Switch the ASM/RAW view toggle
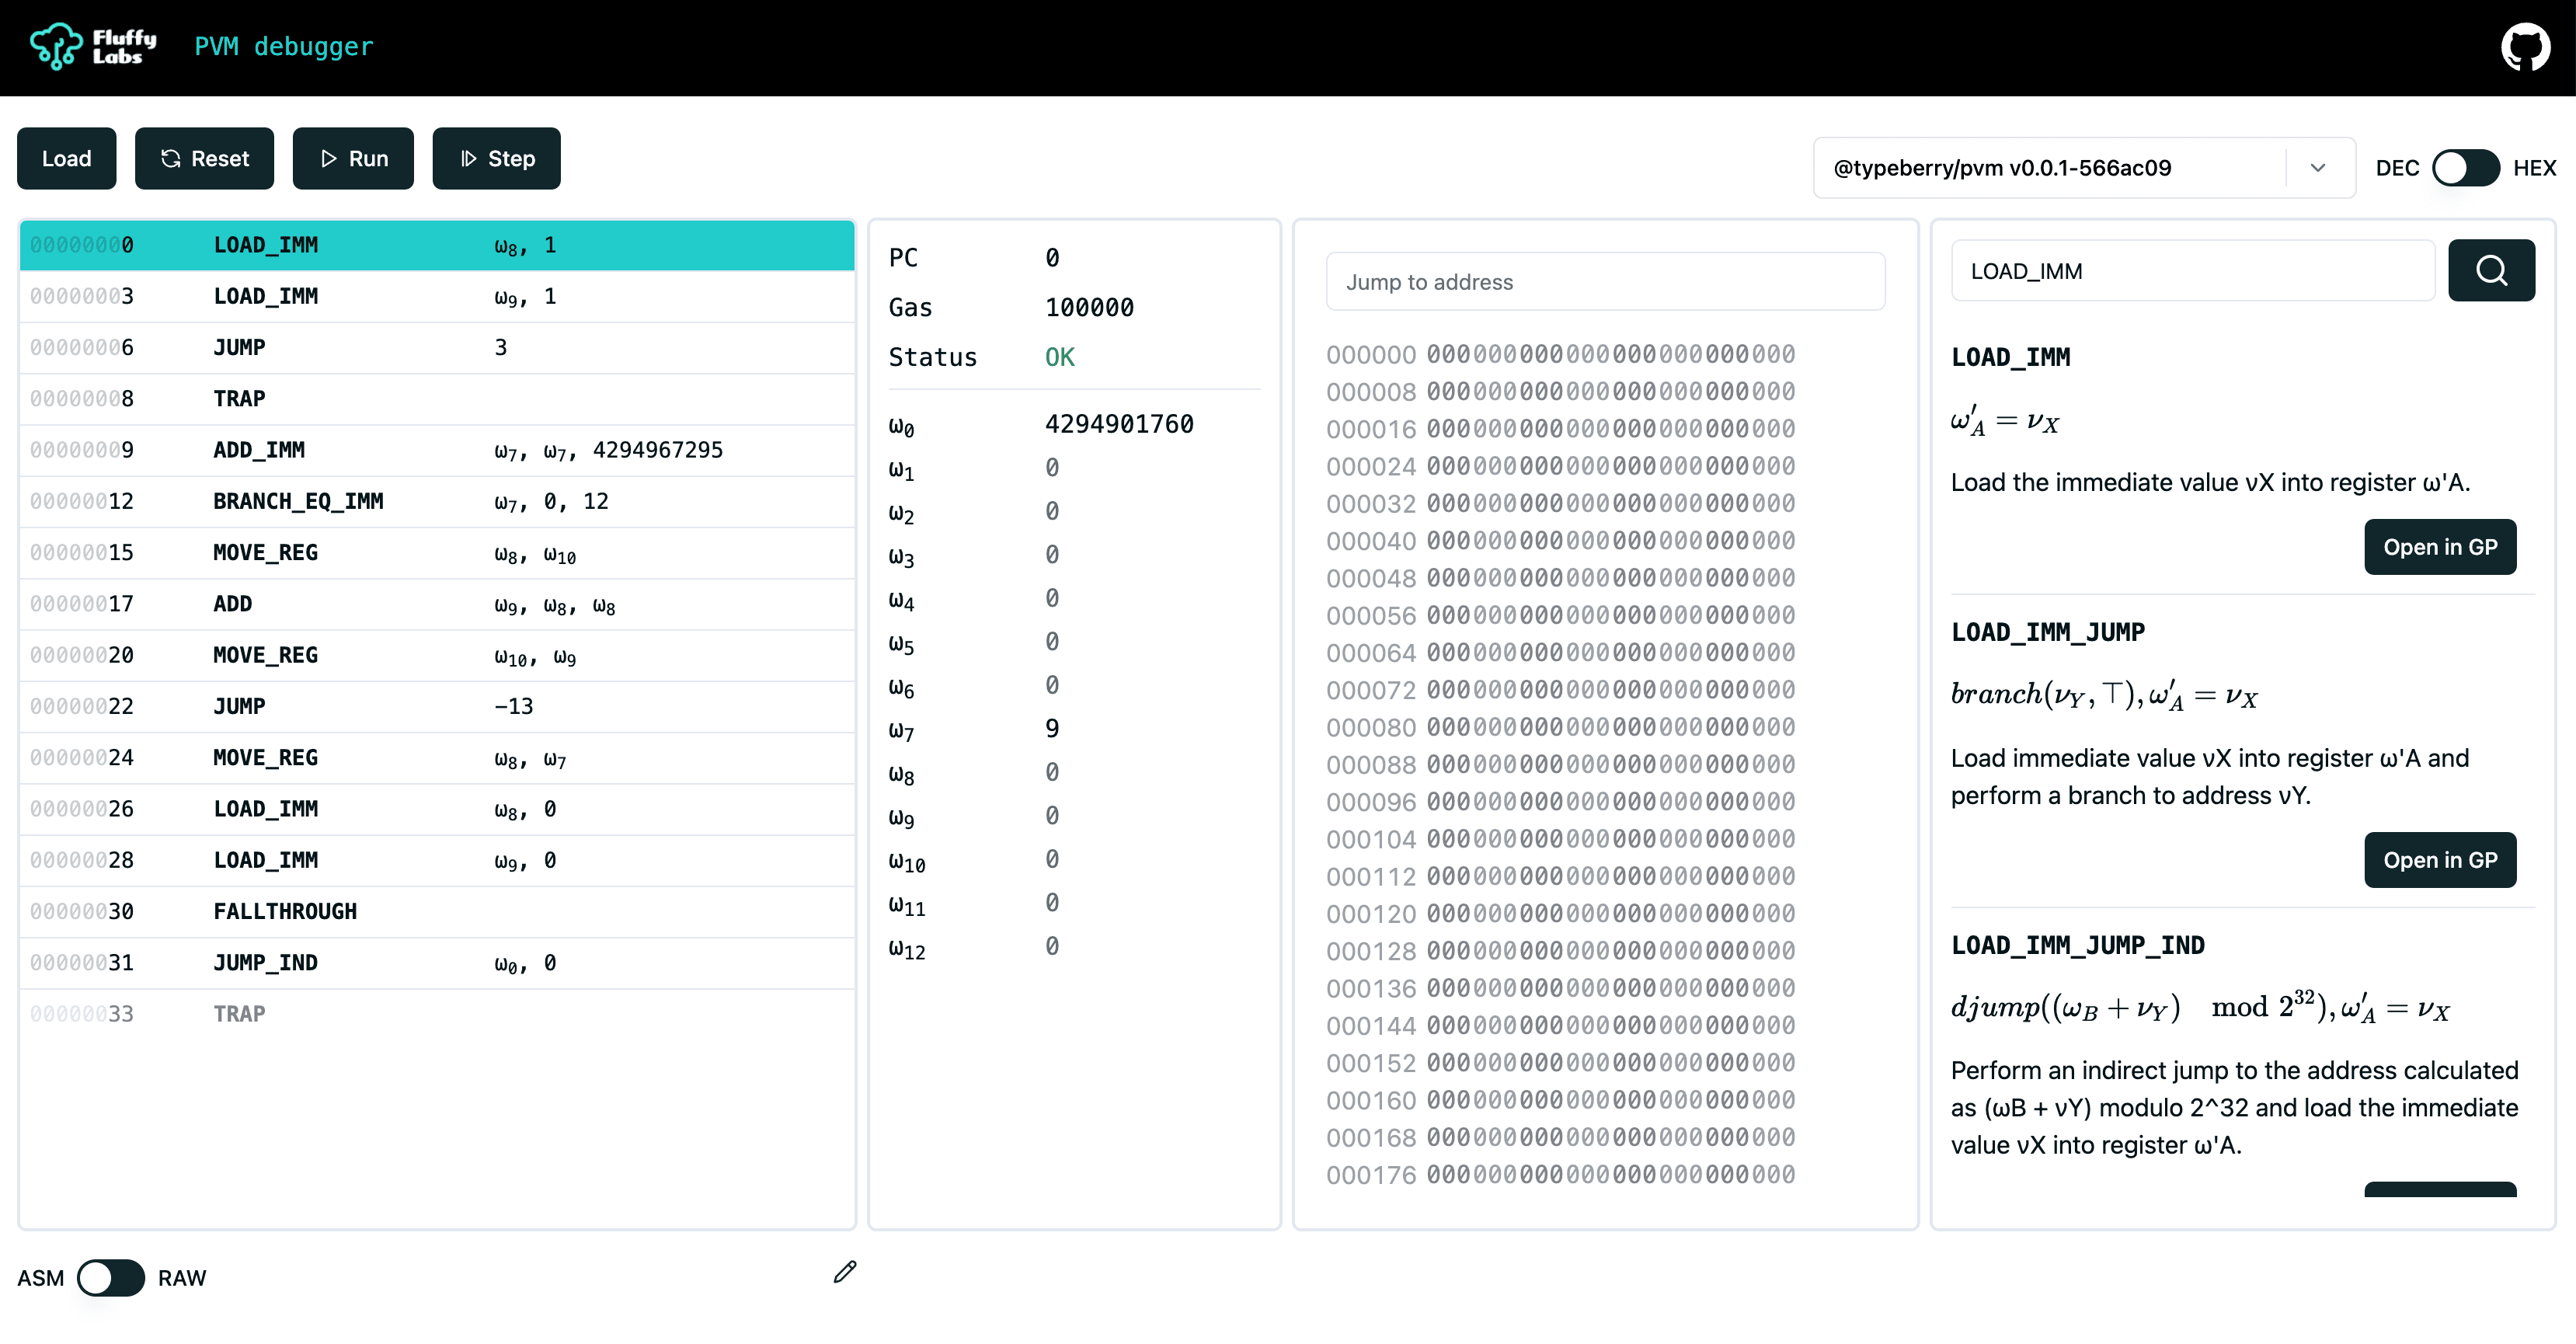This screenshot has height=1344, width=2576. 111,1277
